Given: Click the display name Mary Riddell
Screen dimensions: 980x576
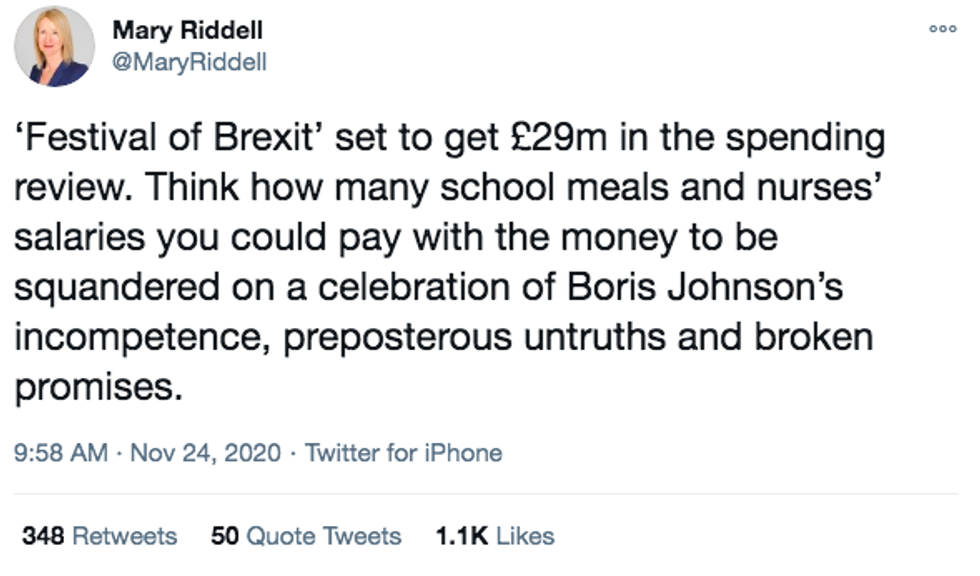Looking at the screenshot, I should pos(188,31).
